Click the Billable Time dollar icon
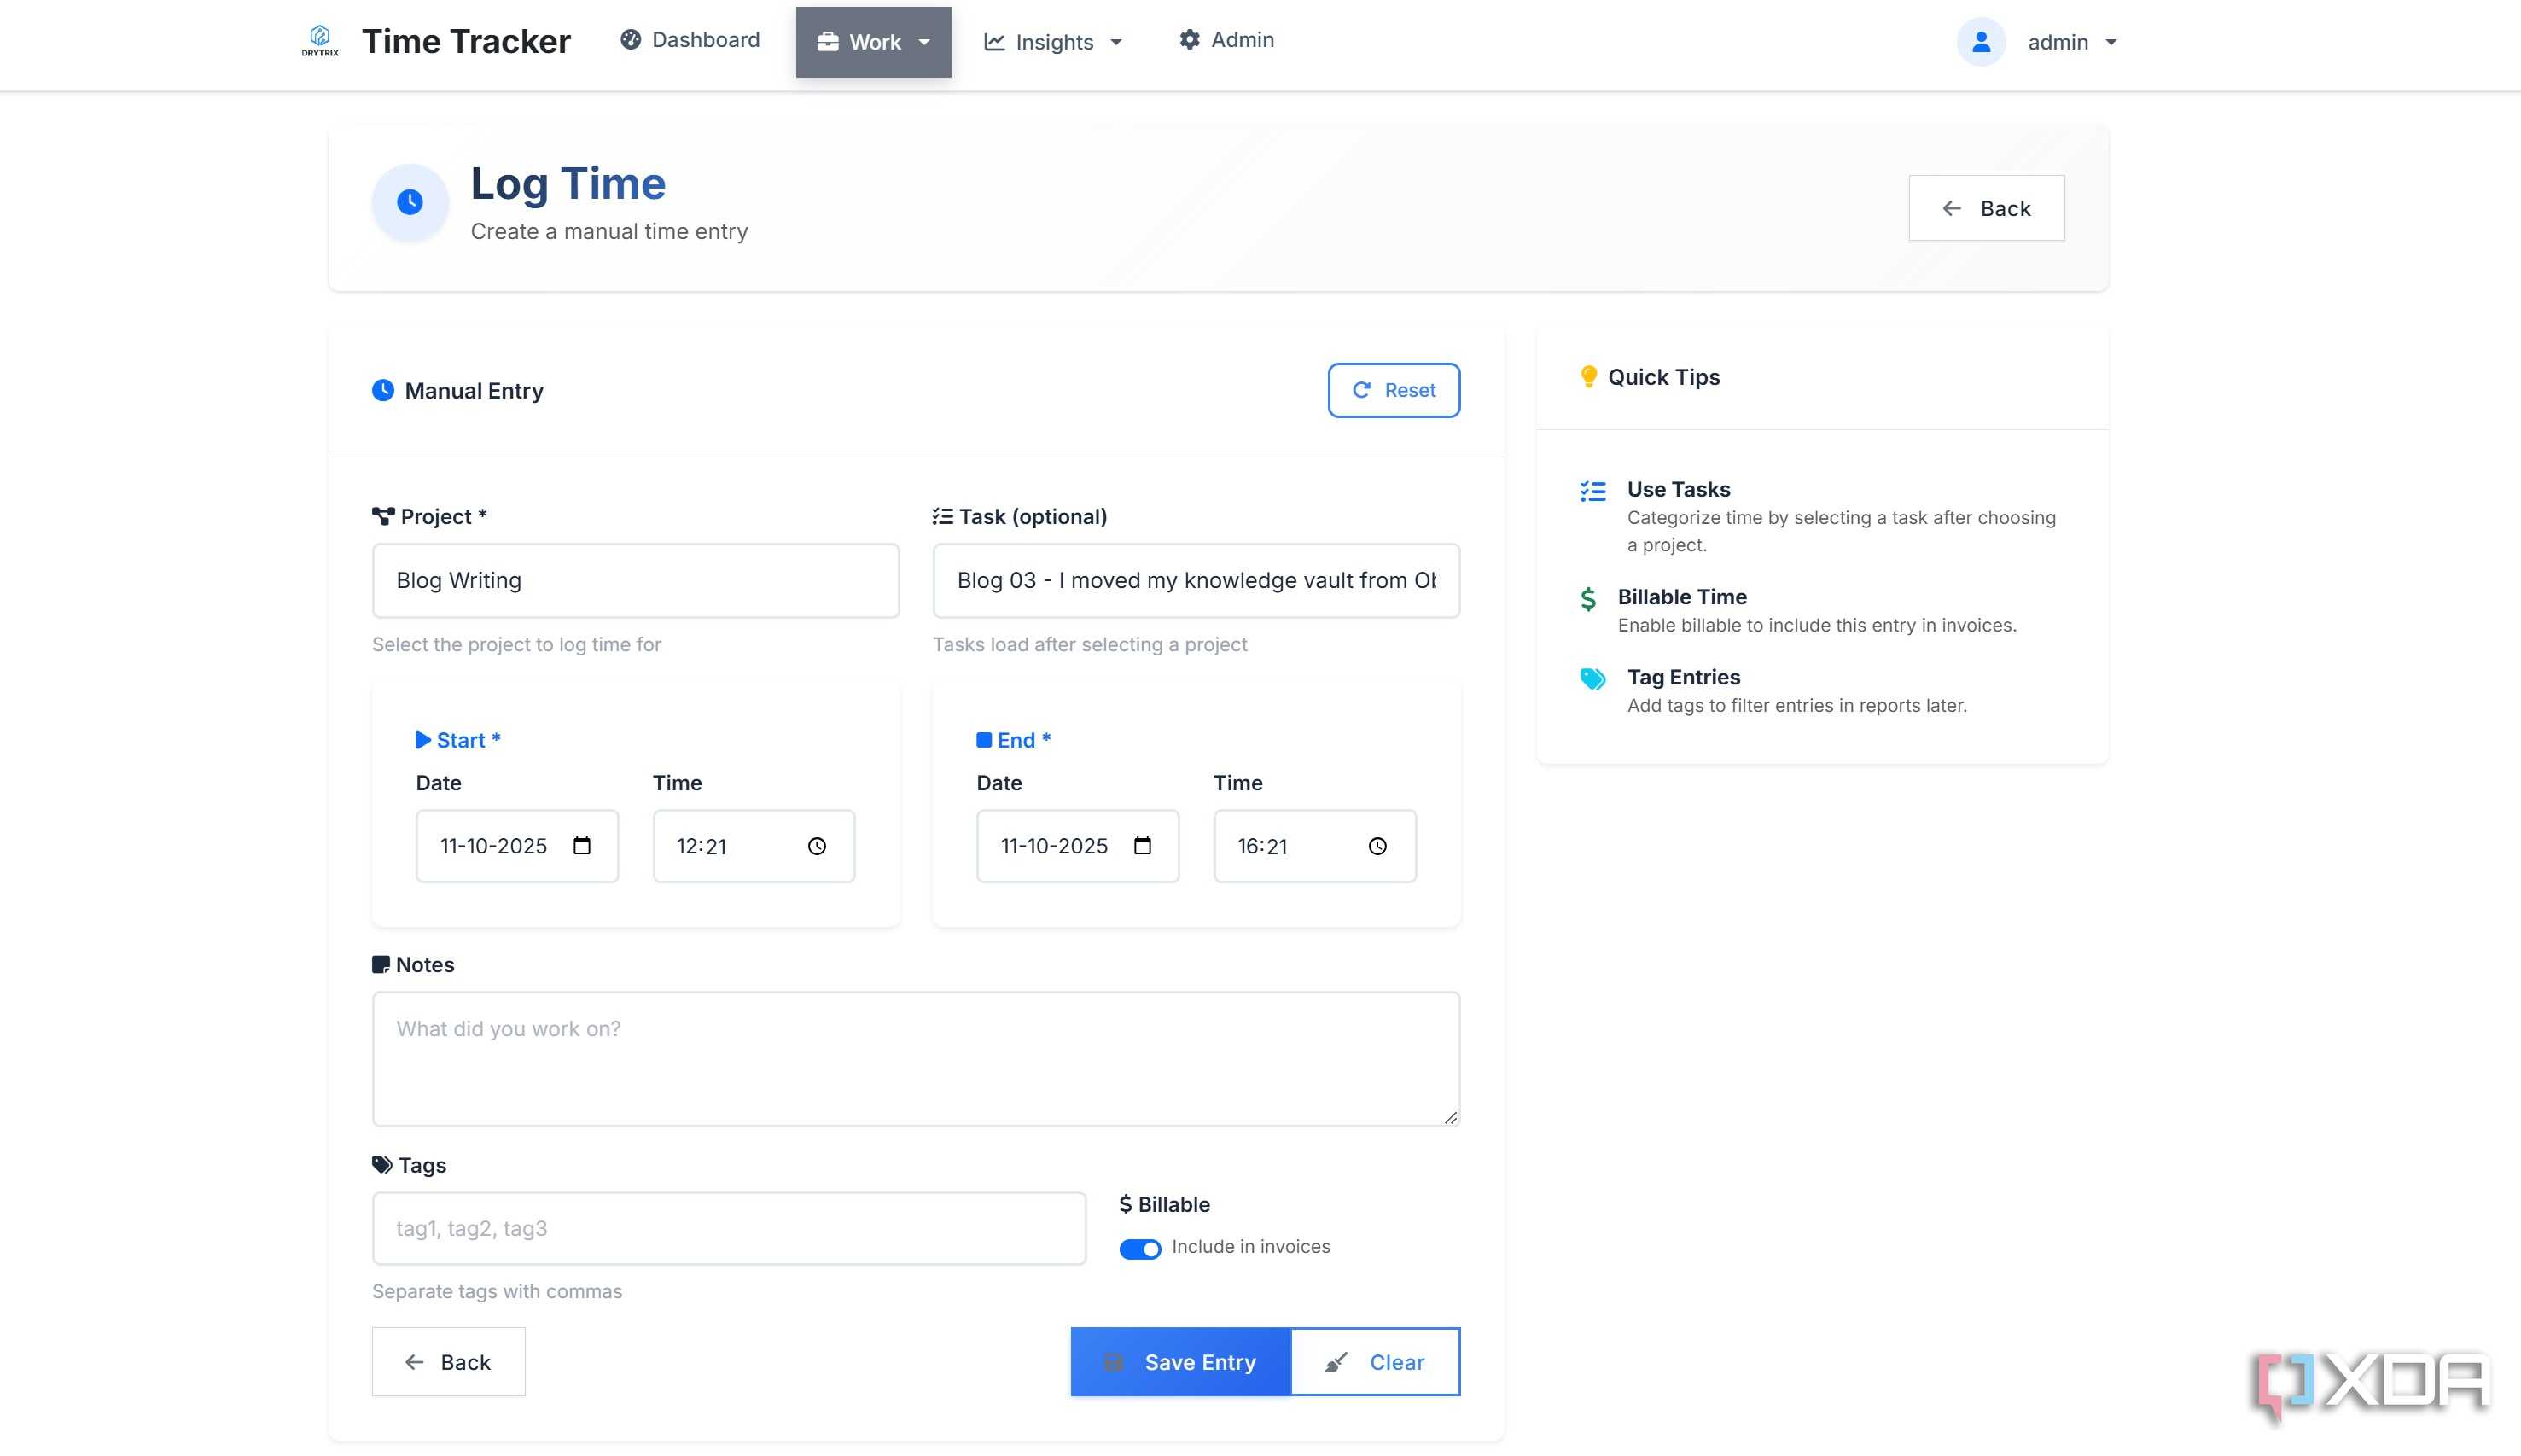 coord(1588,598)
